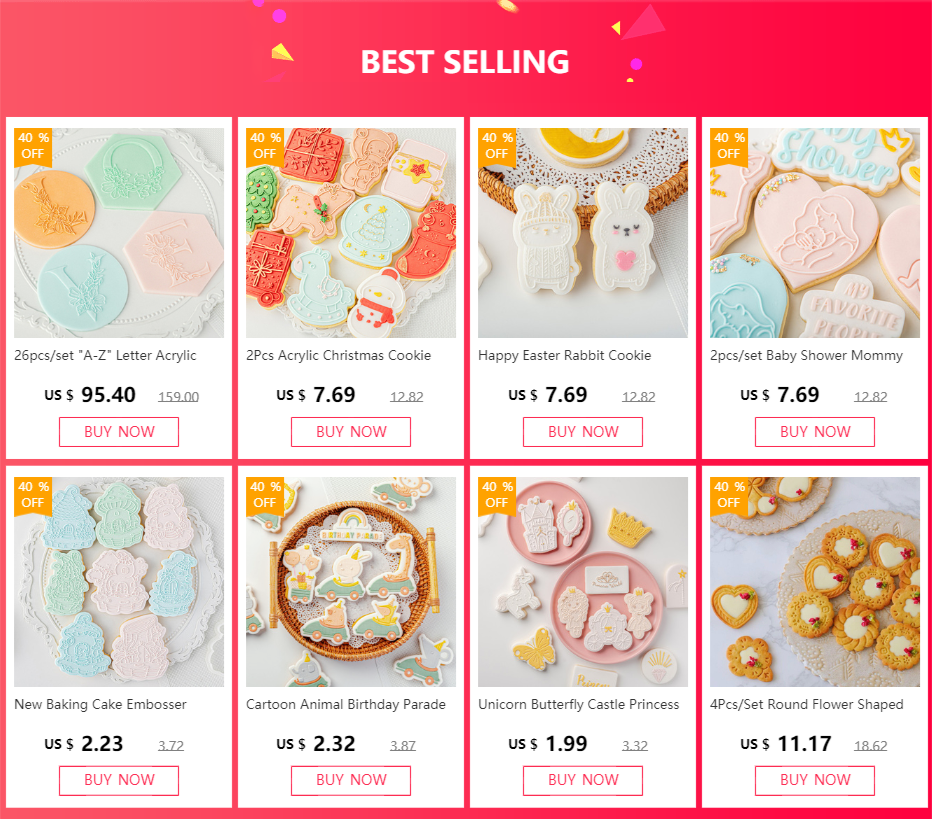Open the A-Z Letter Acrylic product image
Viewport: 932px width, 819px height.
pos(119,233)
